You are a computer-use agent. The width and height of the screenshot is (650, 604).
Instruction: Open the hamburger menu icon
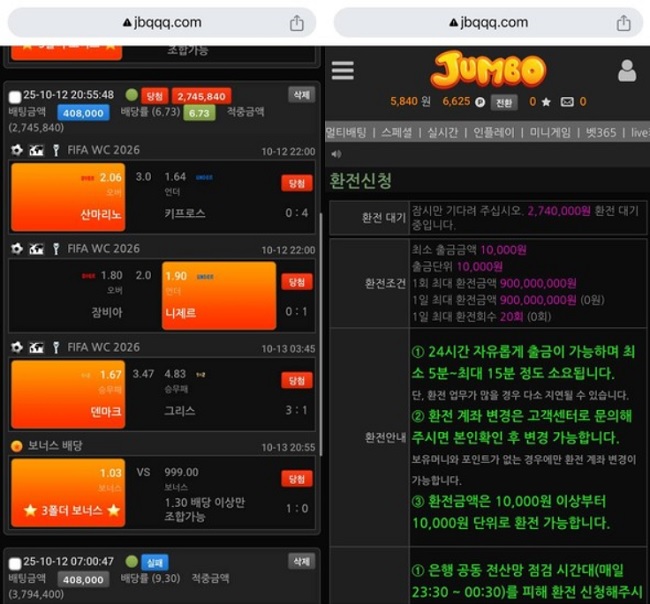[x=342, y=70]
